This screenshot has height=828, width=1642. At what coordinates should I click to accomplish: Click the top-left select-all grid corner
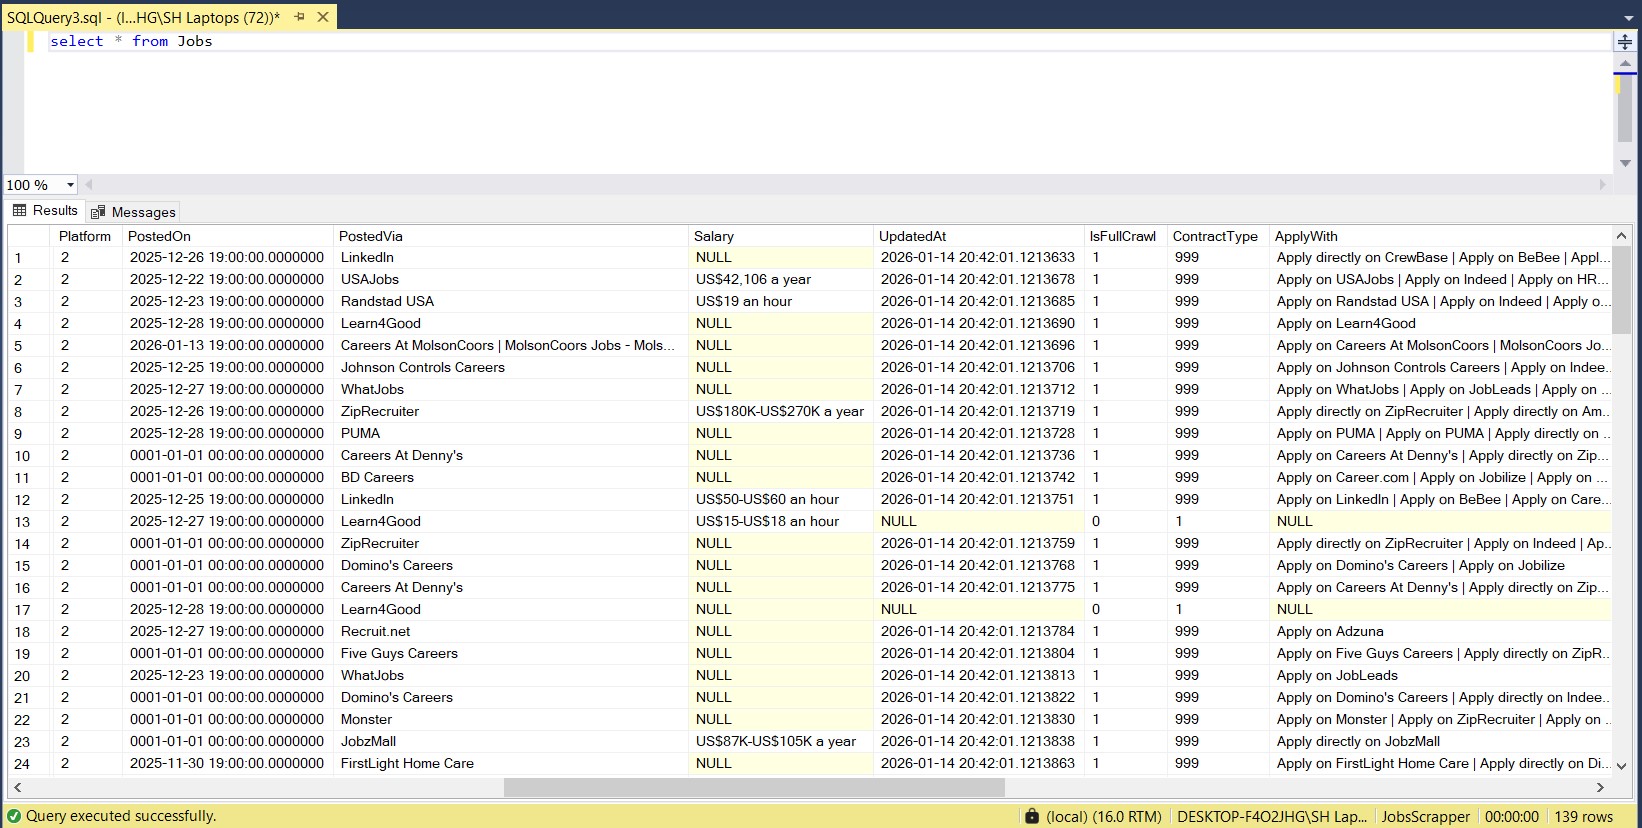click(x=28, y=236)
